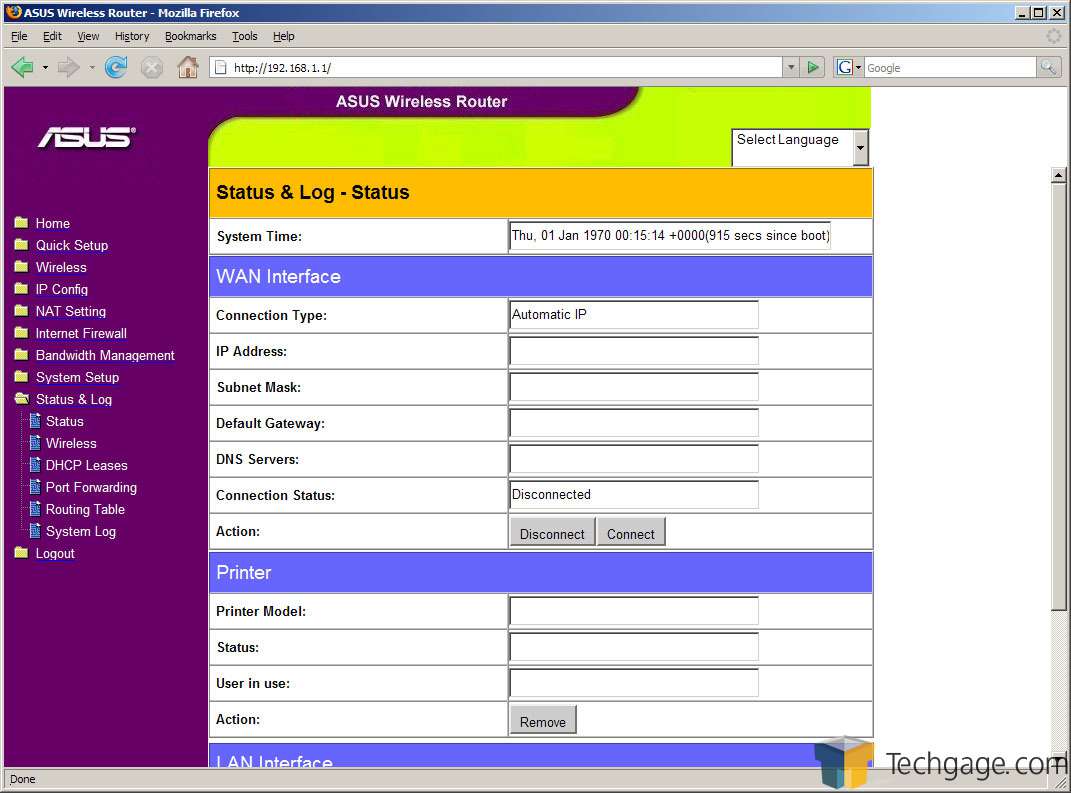Click the Firefox icon in title bar
The width and height of the screenshot is (1071, 793).
[14, 12]
